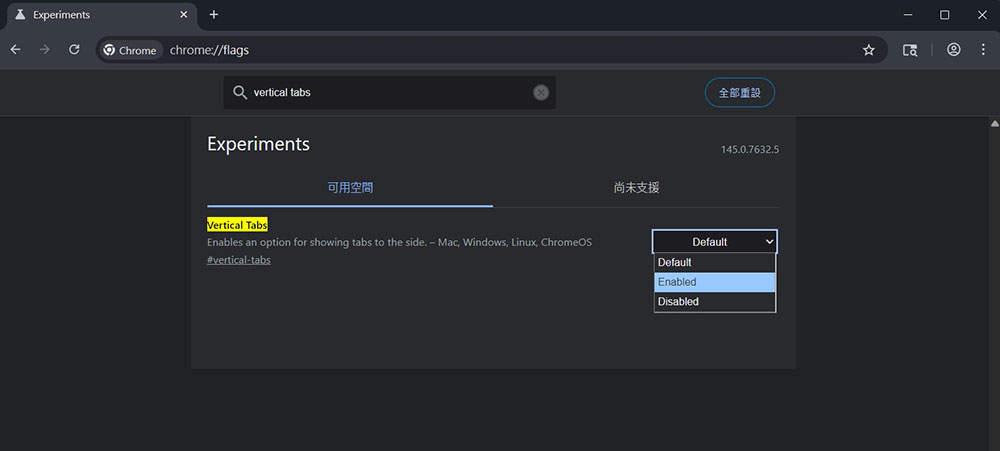Click the tab search icon in toolbar
1000x451 pixels.
point(910,50)
